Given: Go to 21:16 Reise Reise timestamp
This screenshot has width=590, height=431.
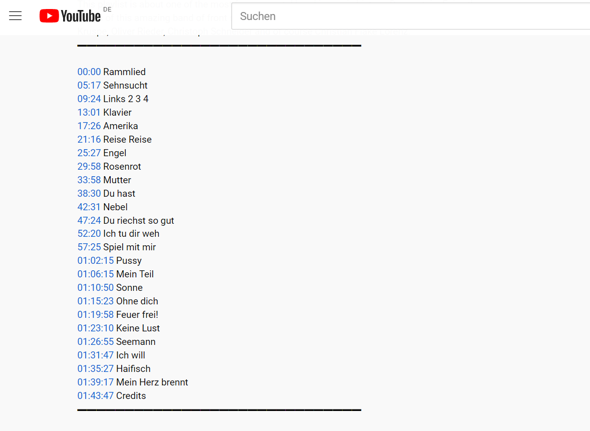Looking at the screenshot, I should pyautogui.click(x=89, y=140).
